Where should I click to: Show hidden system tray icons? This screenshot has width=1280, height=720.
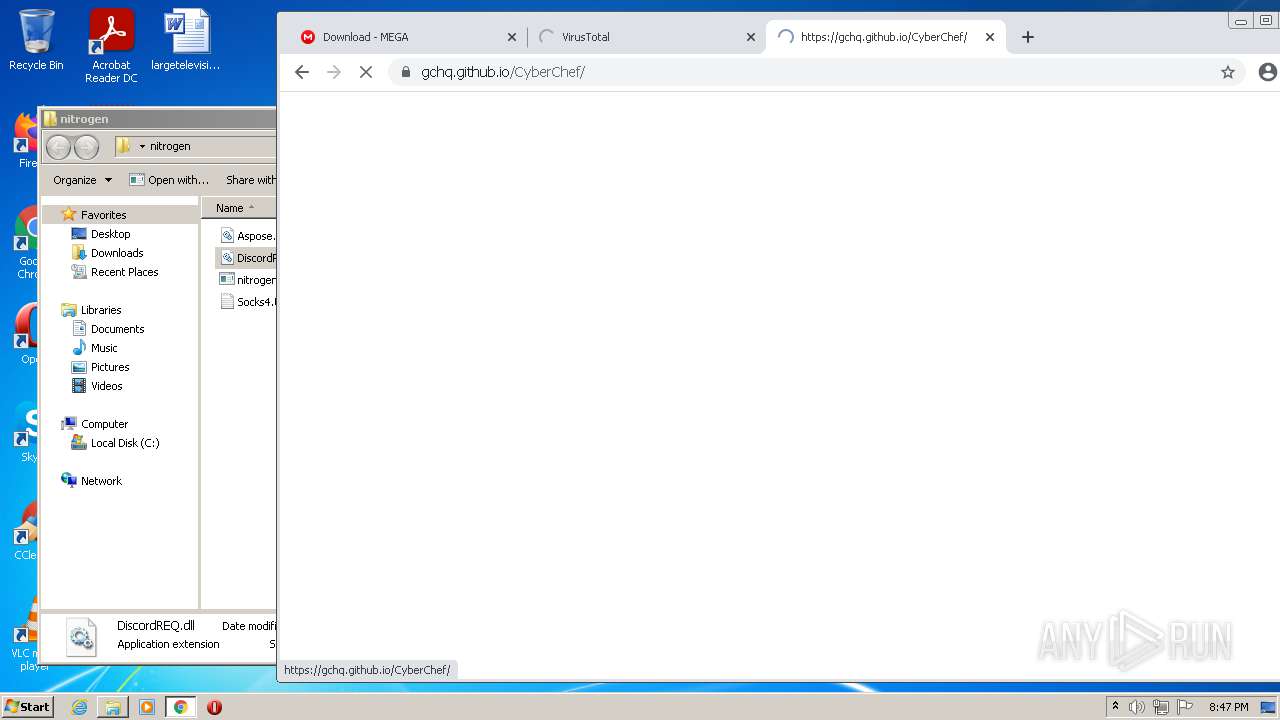[x=1115, y=707]
